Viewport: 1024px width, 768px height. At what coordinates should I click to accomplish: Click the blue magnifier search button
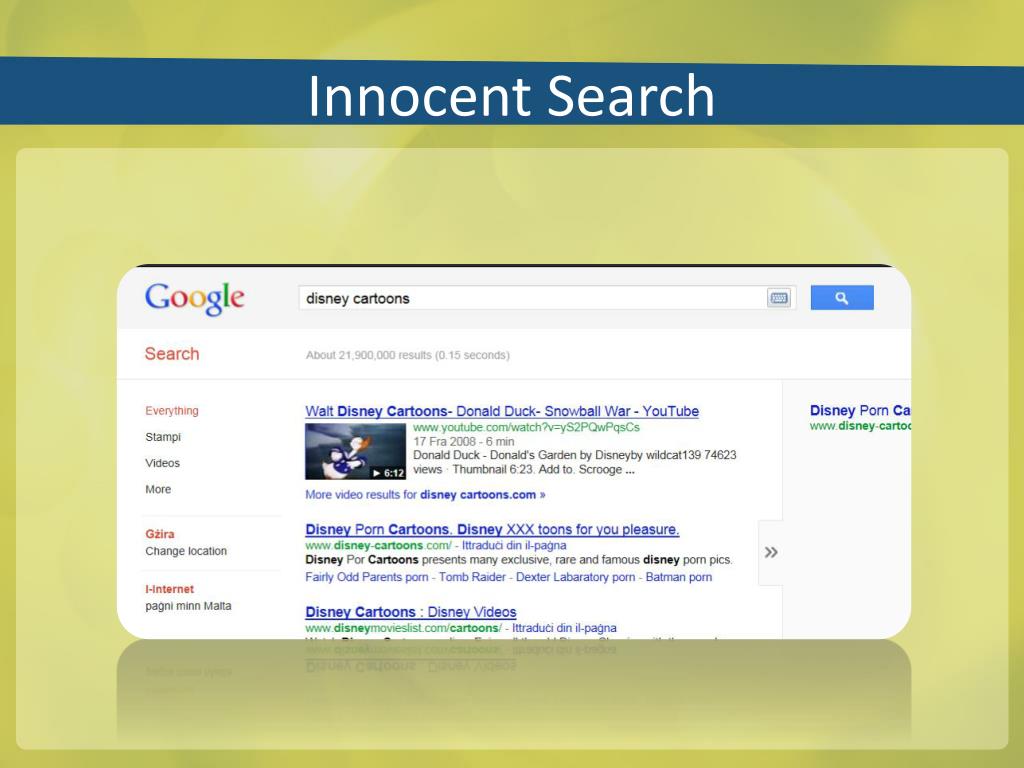[x=842, y=298]
